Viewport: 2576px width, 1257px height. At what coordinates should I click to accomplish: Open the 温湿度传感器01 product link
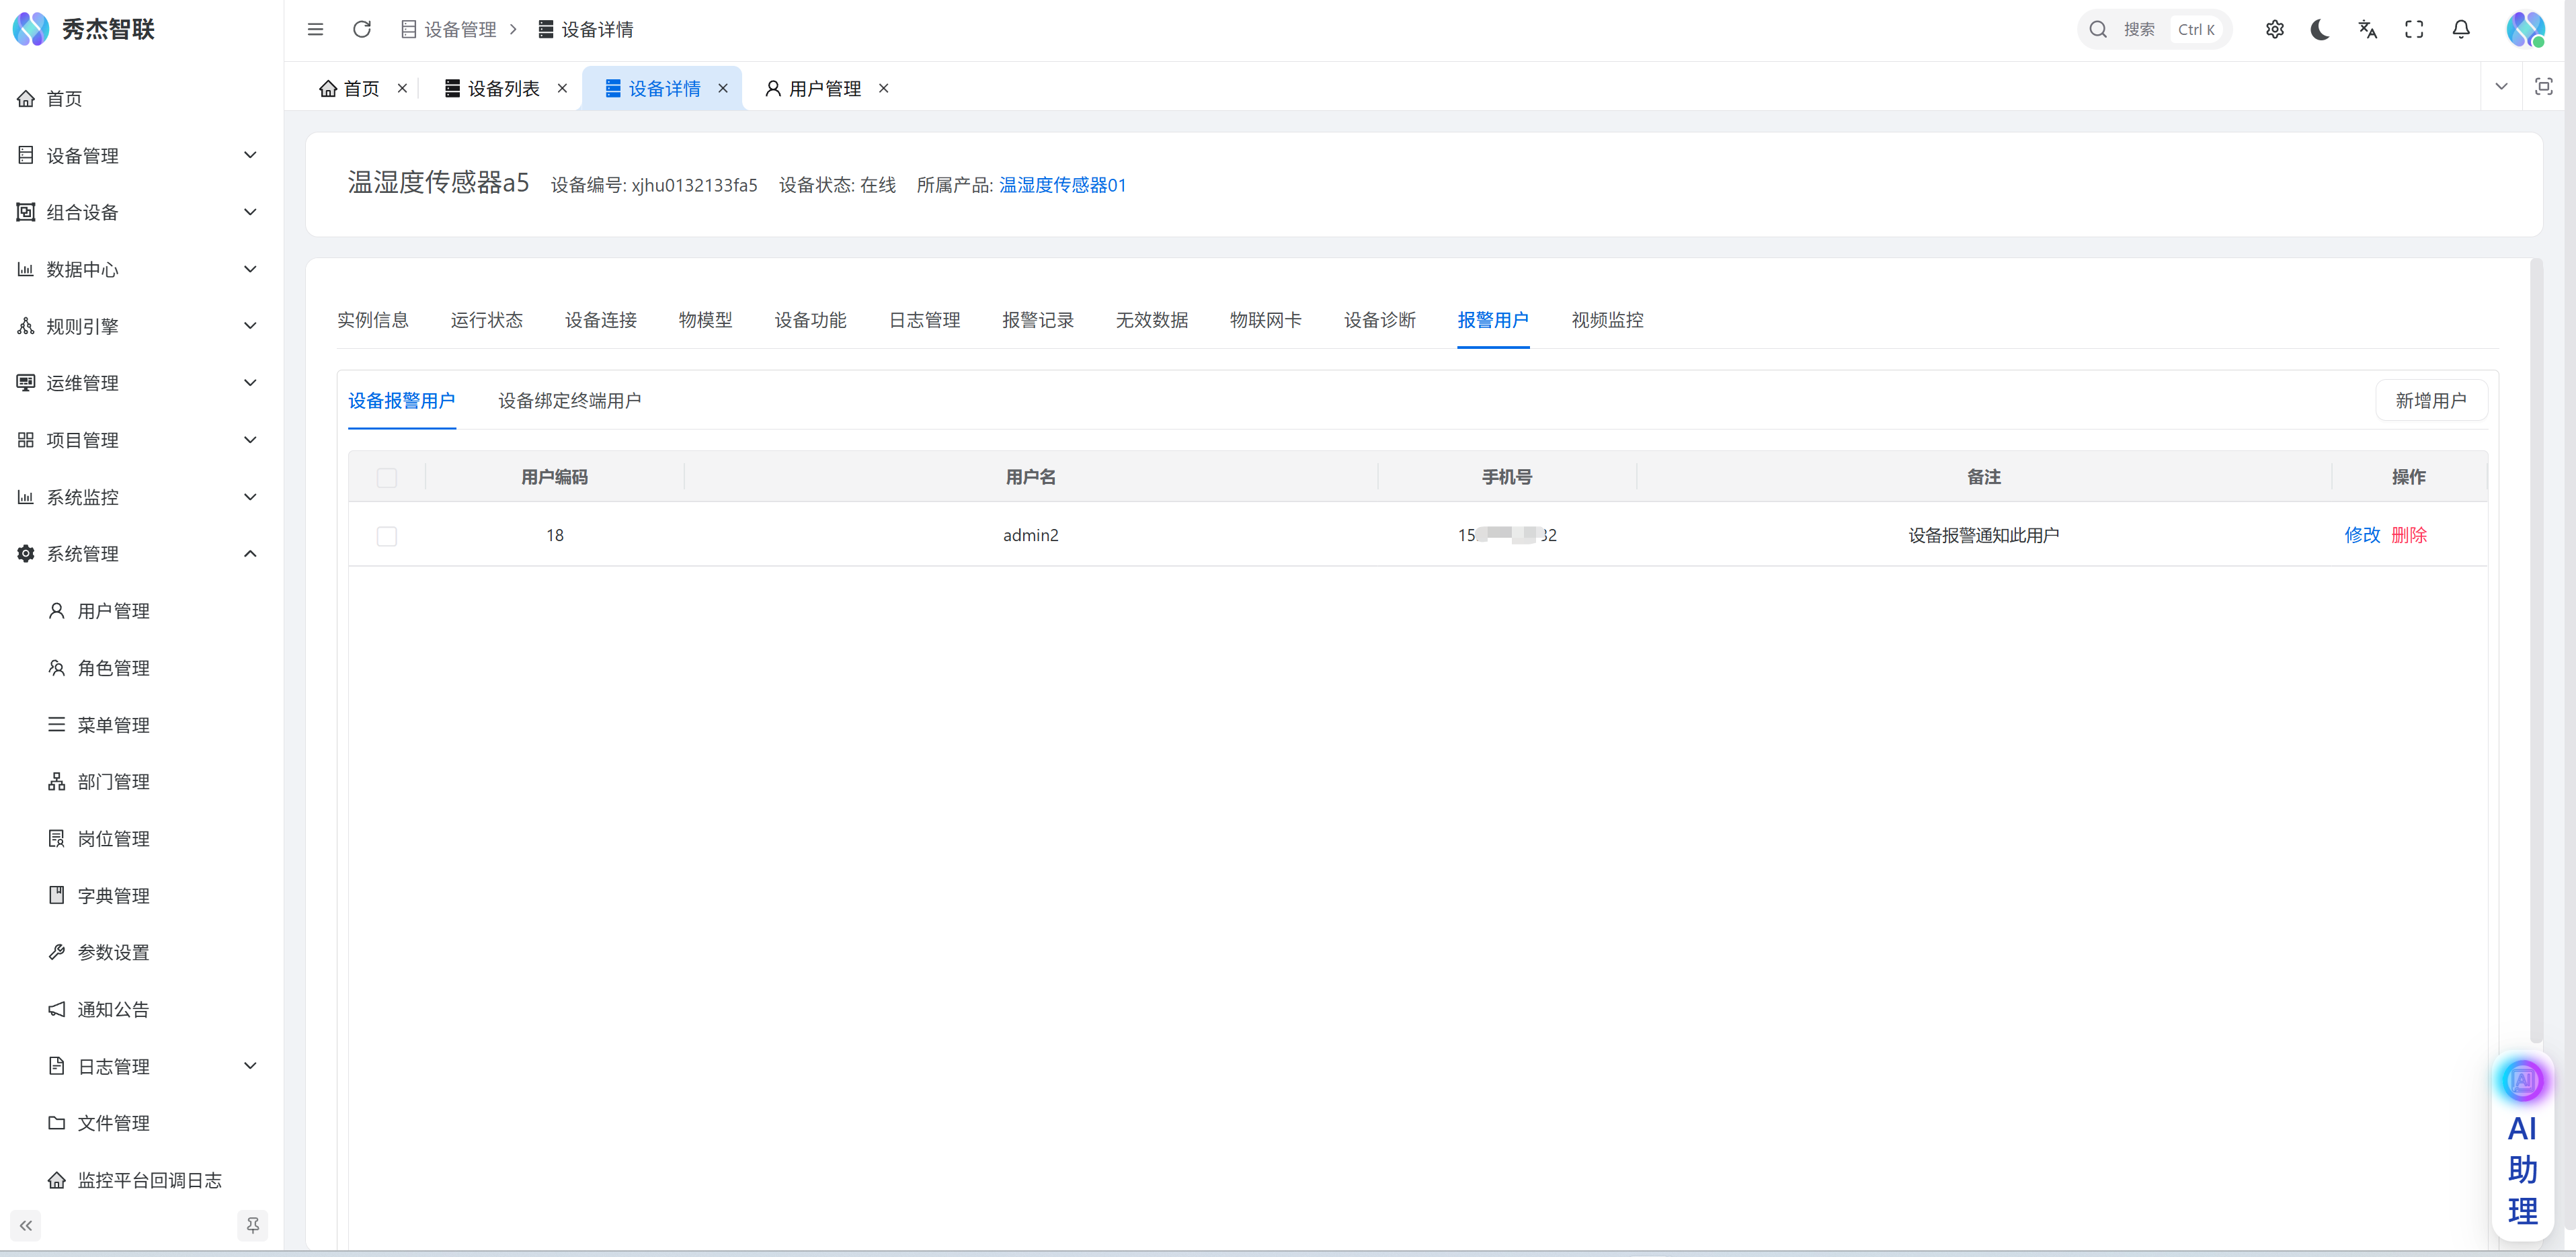point(1062,185)
